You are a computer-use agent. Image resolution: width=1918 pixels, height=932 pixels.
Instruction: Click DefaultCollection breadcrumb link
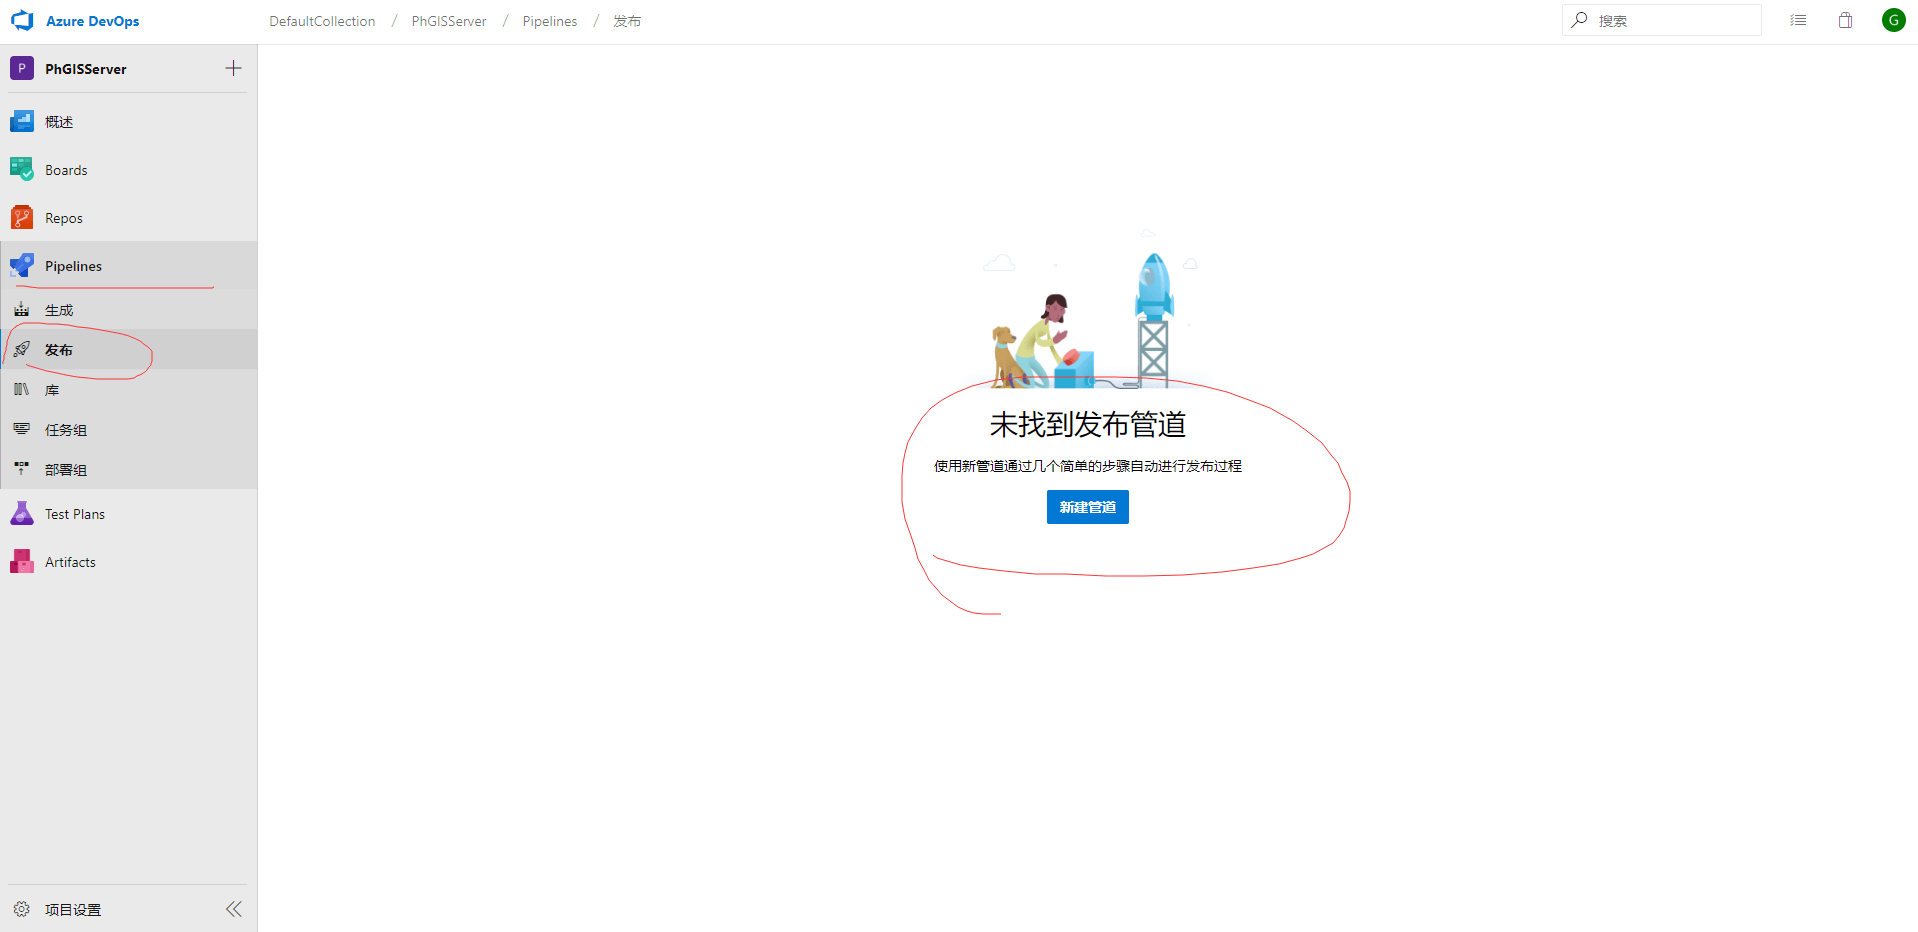pyautogui.click(x=322, y=21)
